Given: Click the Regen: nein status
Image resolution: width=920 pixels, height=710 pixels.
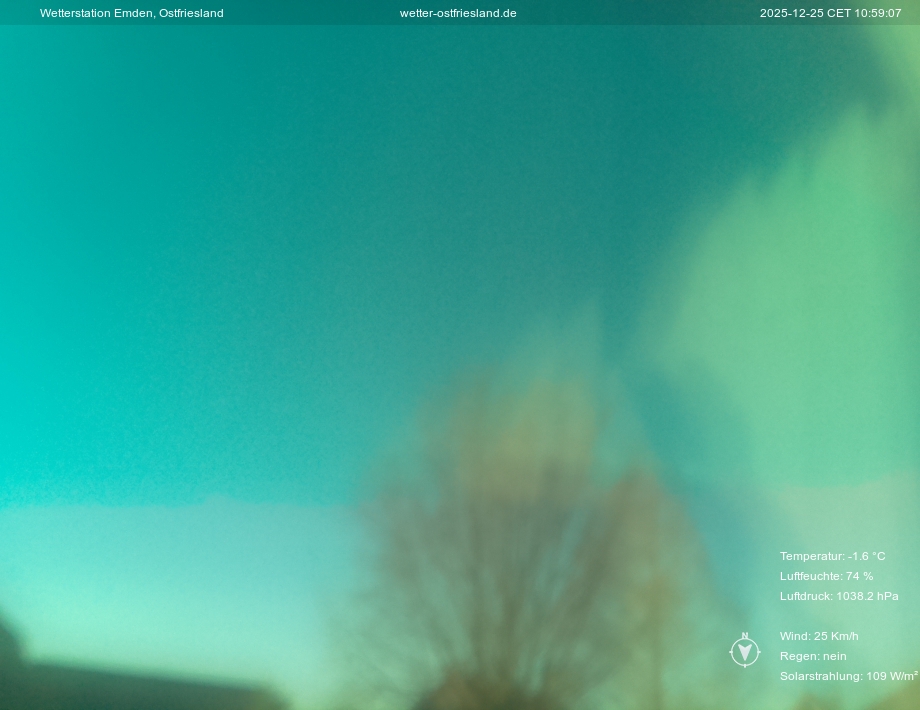Looking at the screenshot, I should [813, 656].
